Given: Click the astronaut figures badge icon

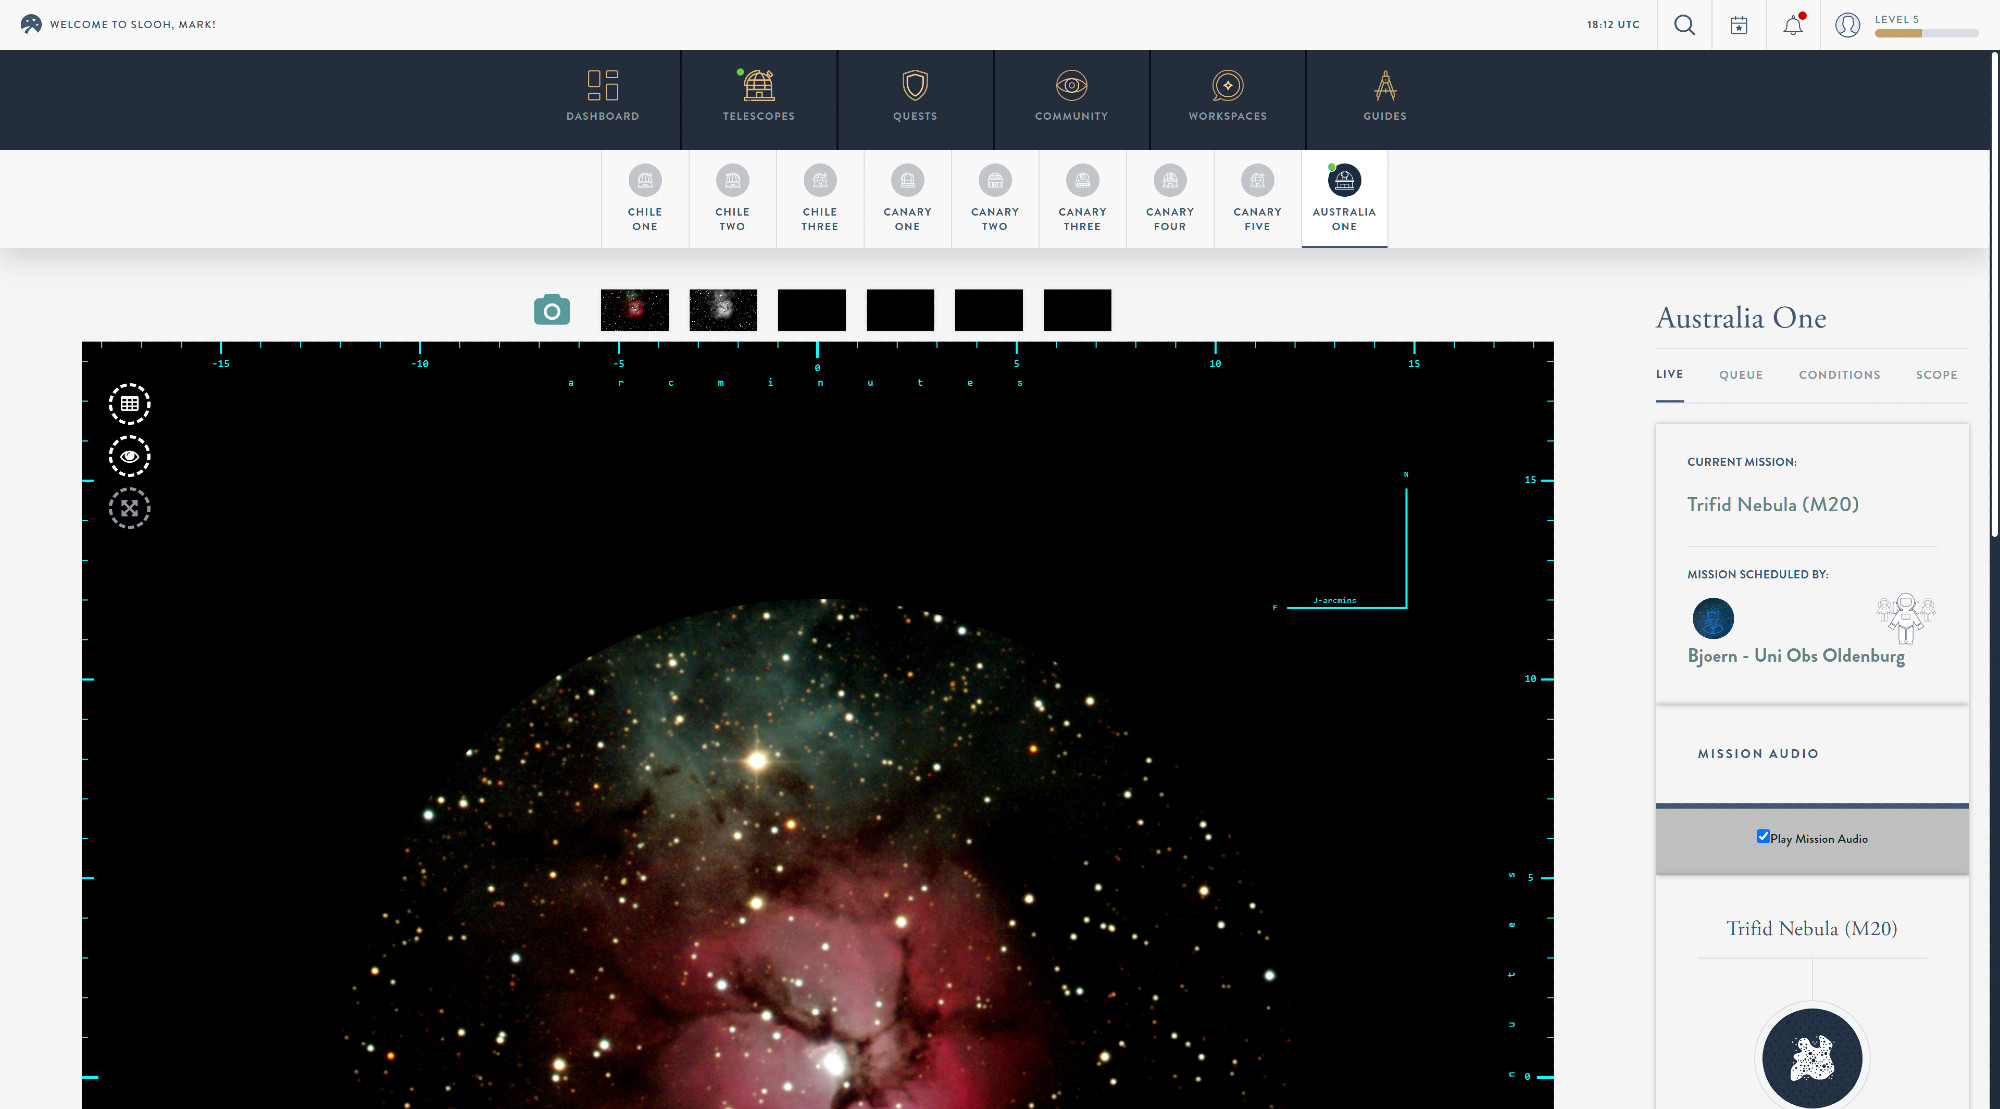Looking at the screenshot, I should [x=1906, y=618].
